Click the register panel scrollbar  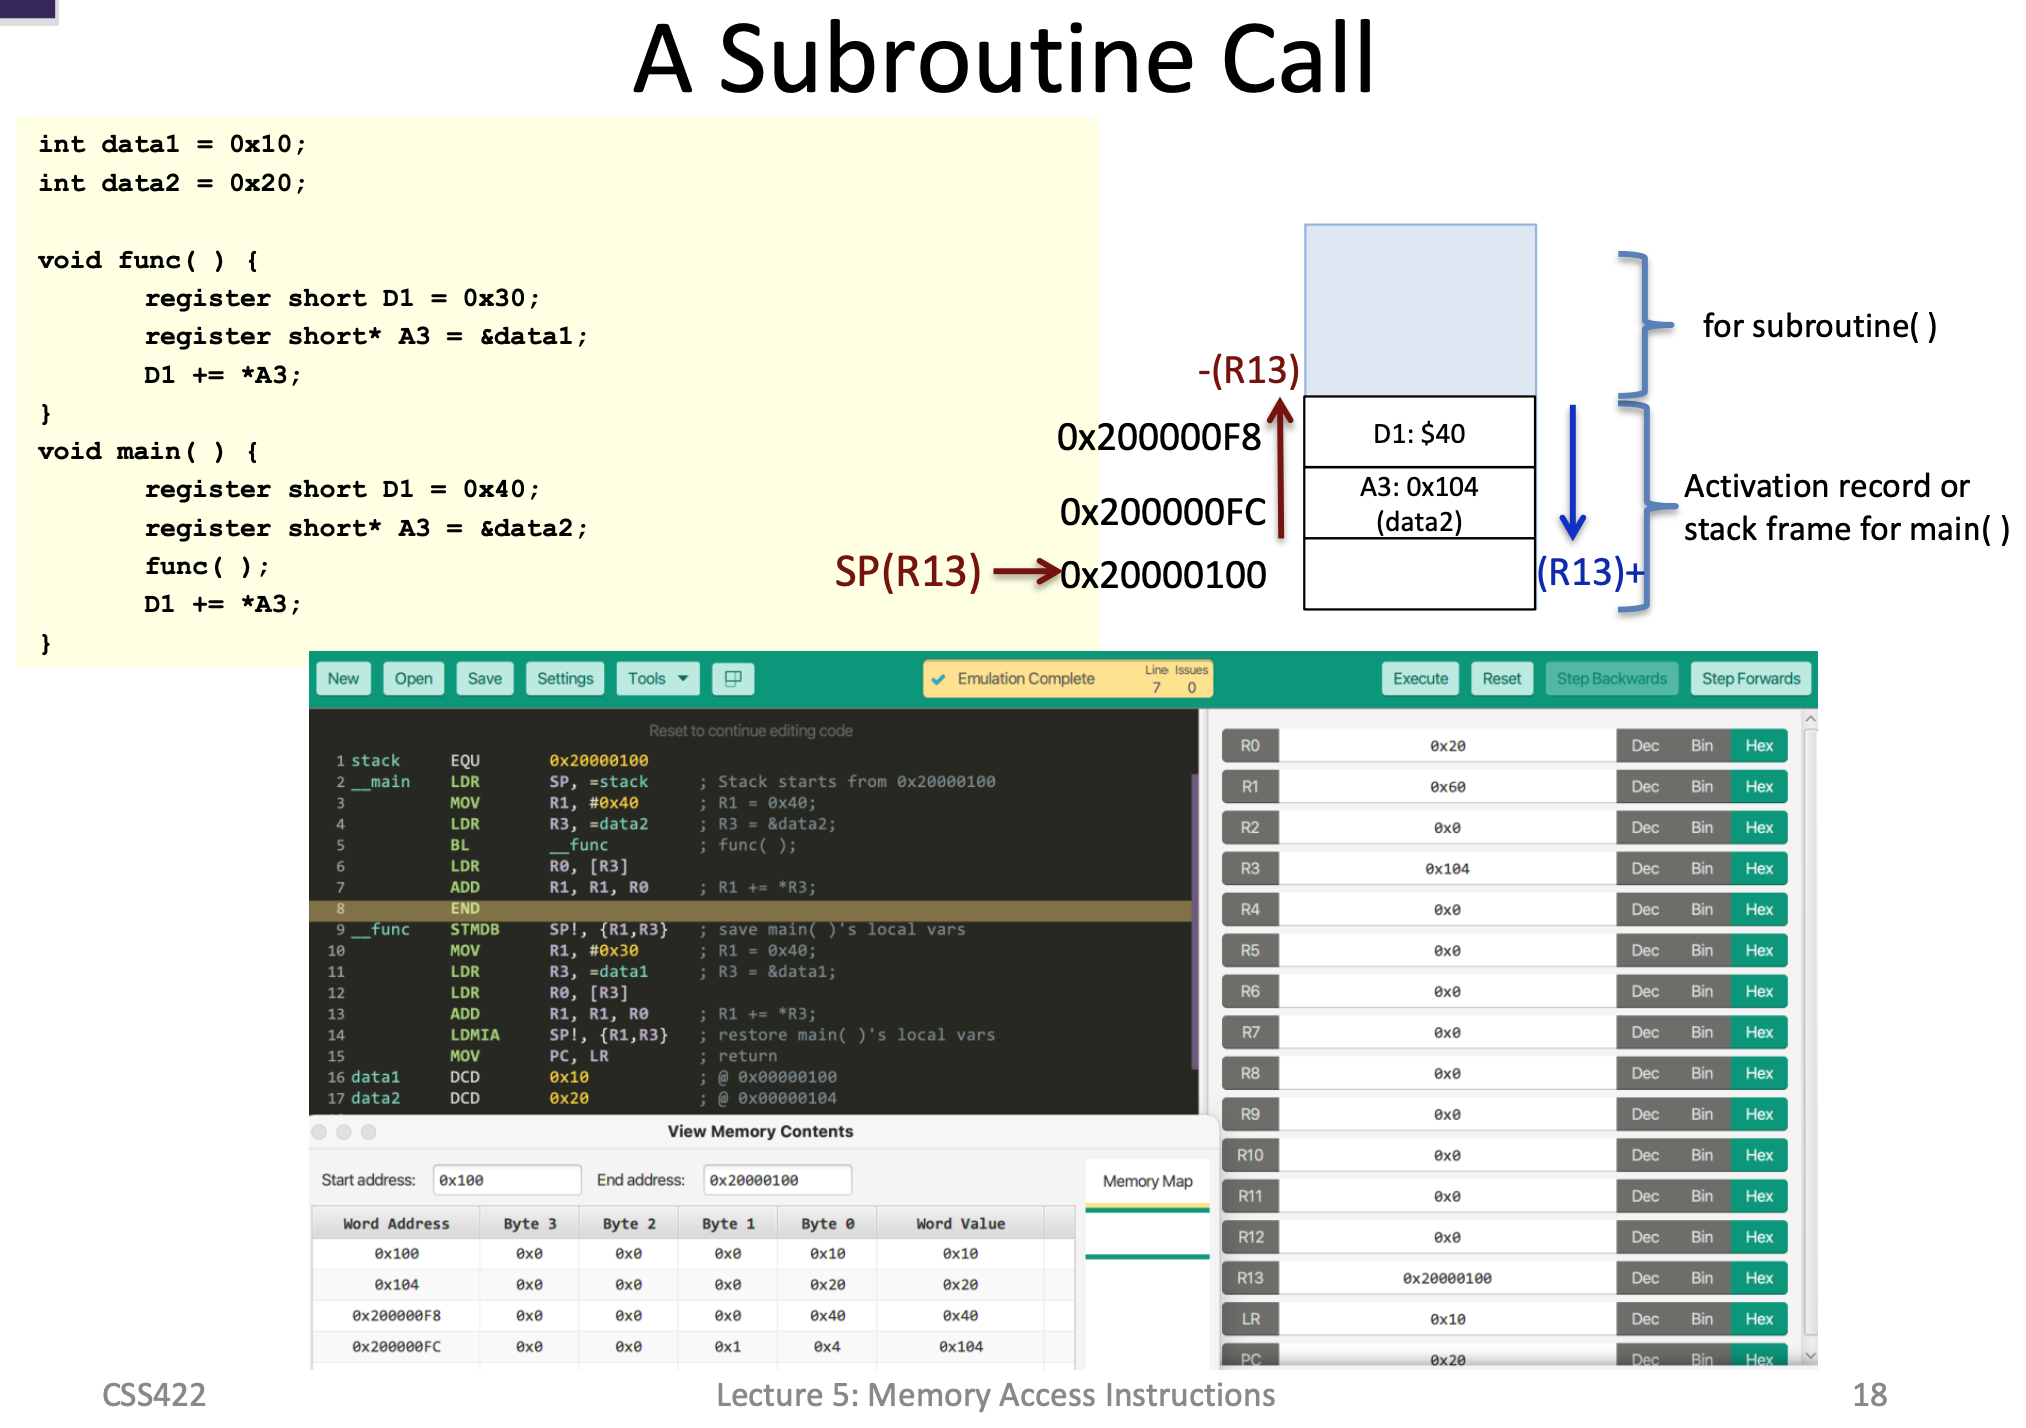pos(1810,1030)
